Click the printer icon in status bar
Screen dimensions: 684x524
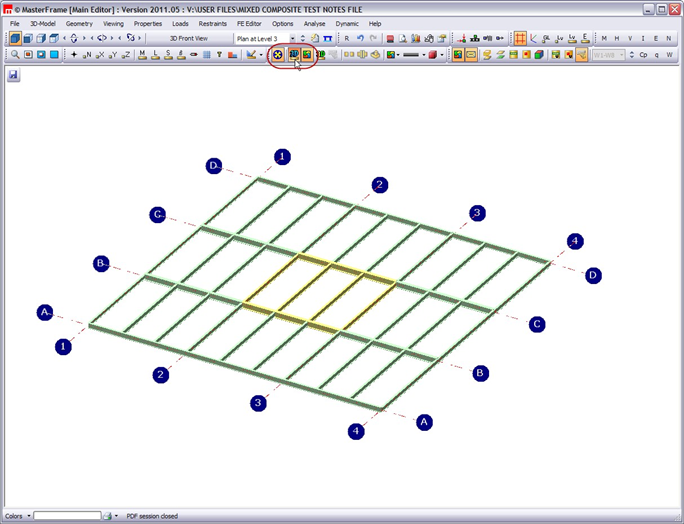coord(108,516)
